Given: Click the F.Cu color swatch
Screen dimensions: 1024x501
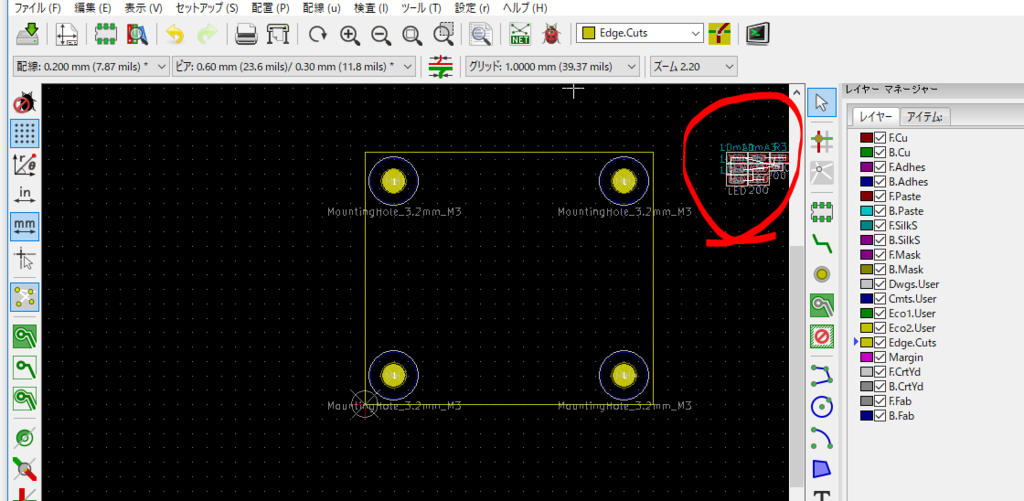Looking at the screenshot, I should (x=867, y=138).
